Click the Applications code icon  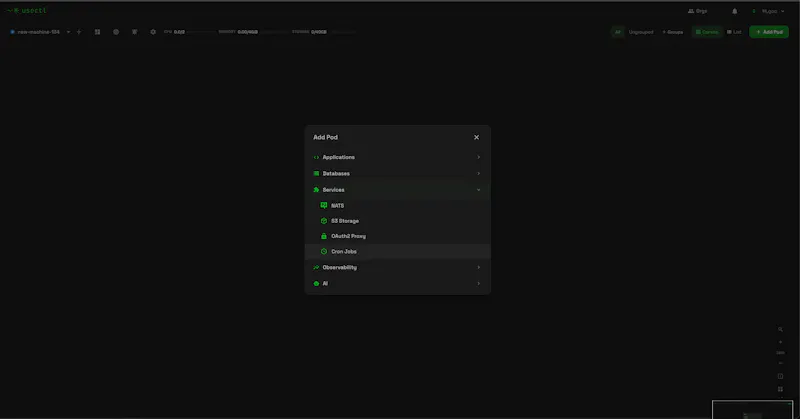coord(316,157)
